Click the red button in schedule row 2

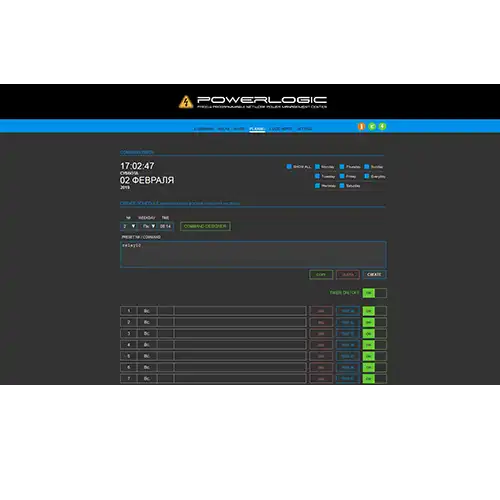coord(321,322)
